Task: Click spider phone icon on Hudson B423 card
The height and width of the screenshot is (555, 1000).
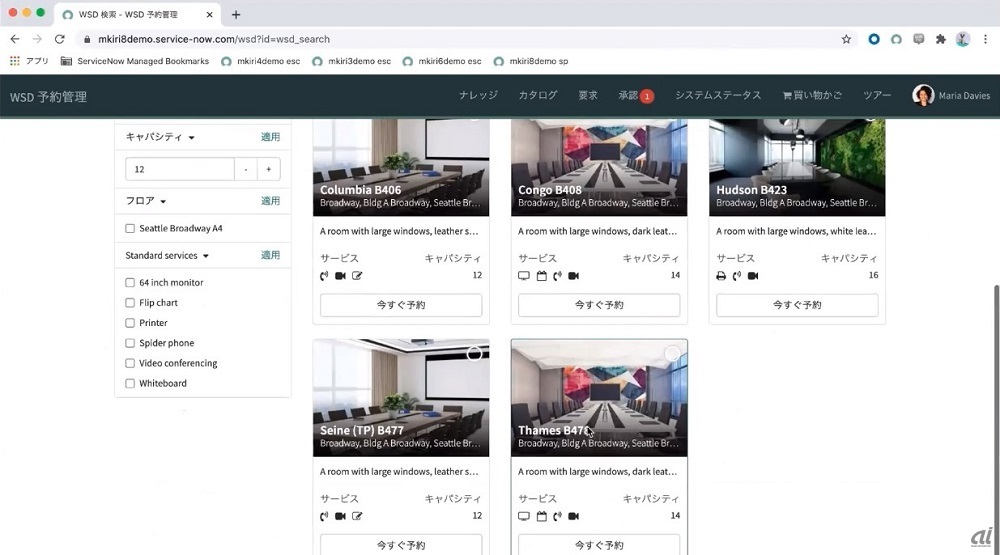Action: pos(737,276)
